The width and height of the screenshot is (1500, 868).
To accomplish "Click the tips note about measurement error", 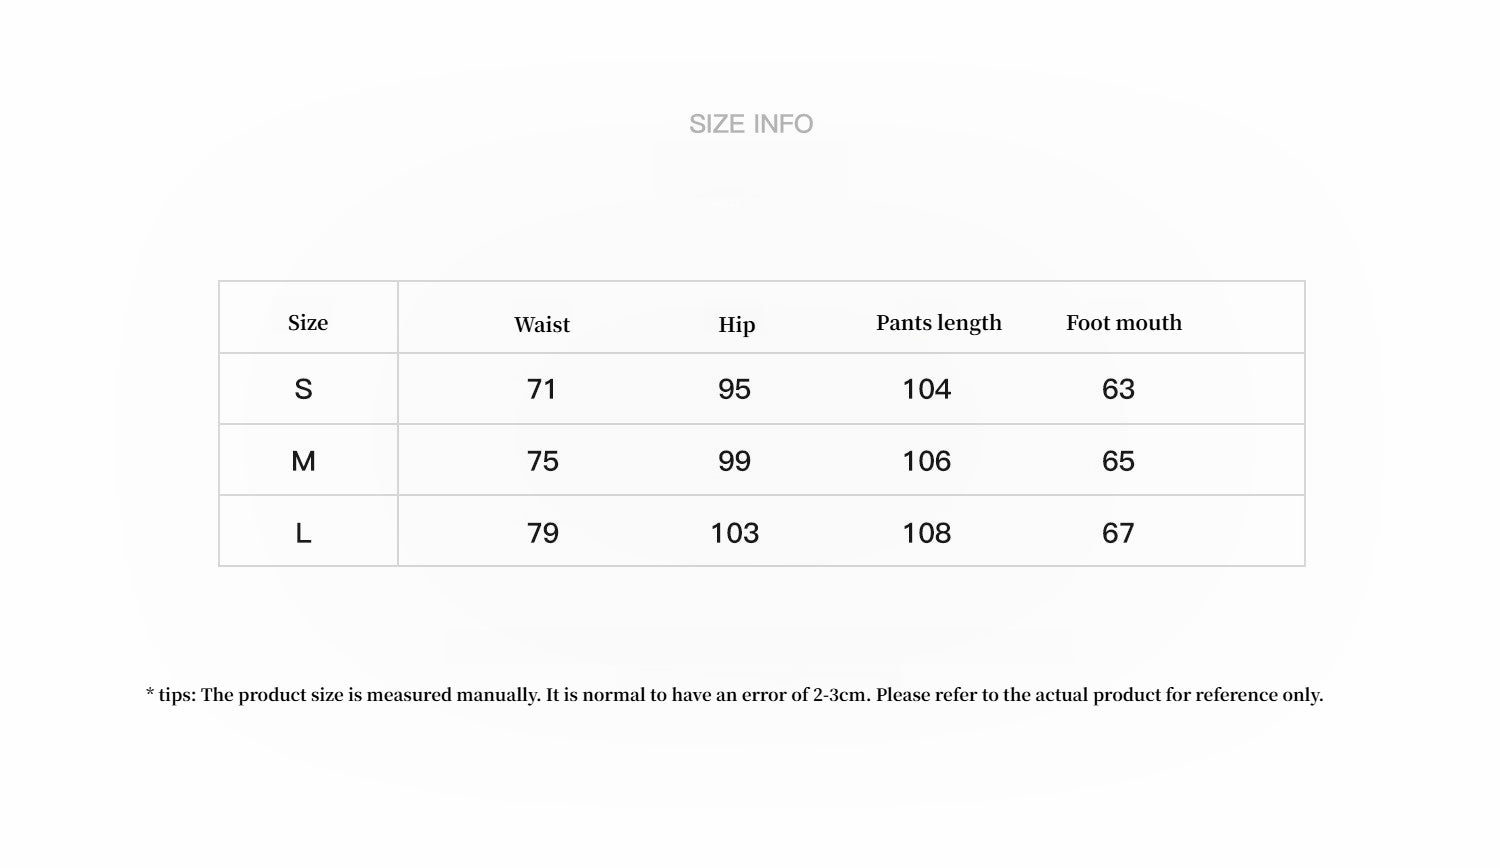I will (x=735, y=695).
